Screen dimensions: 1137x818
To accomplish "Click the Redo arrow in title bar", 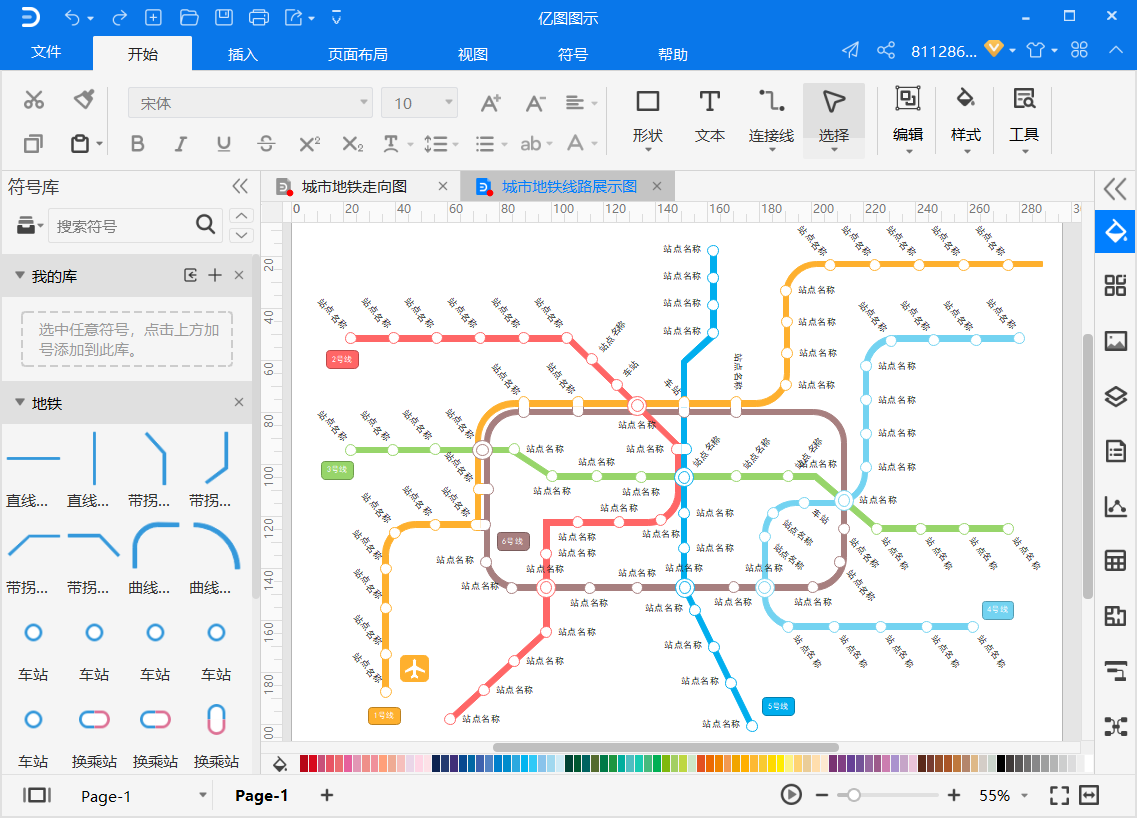I will tap(120, 17).
